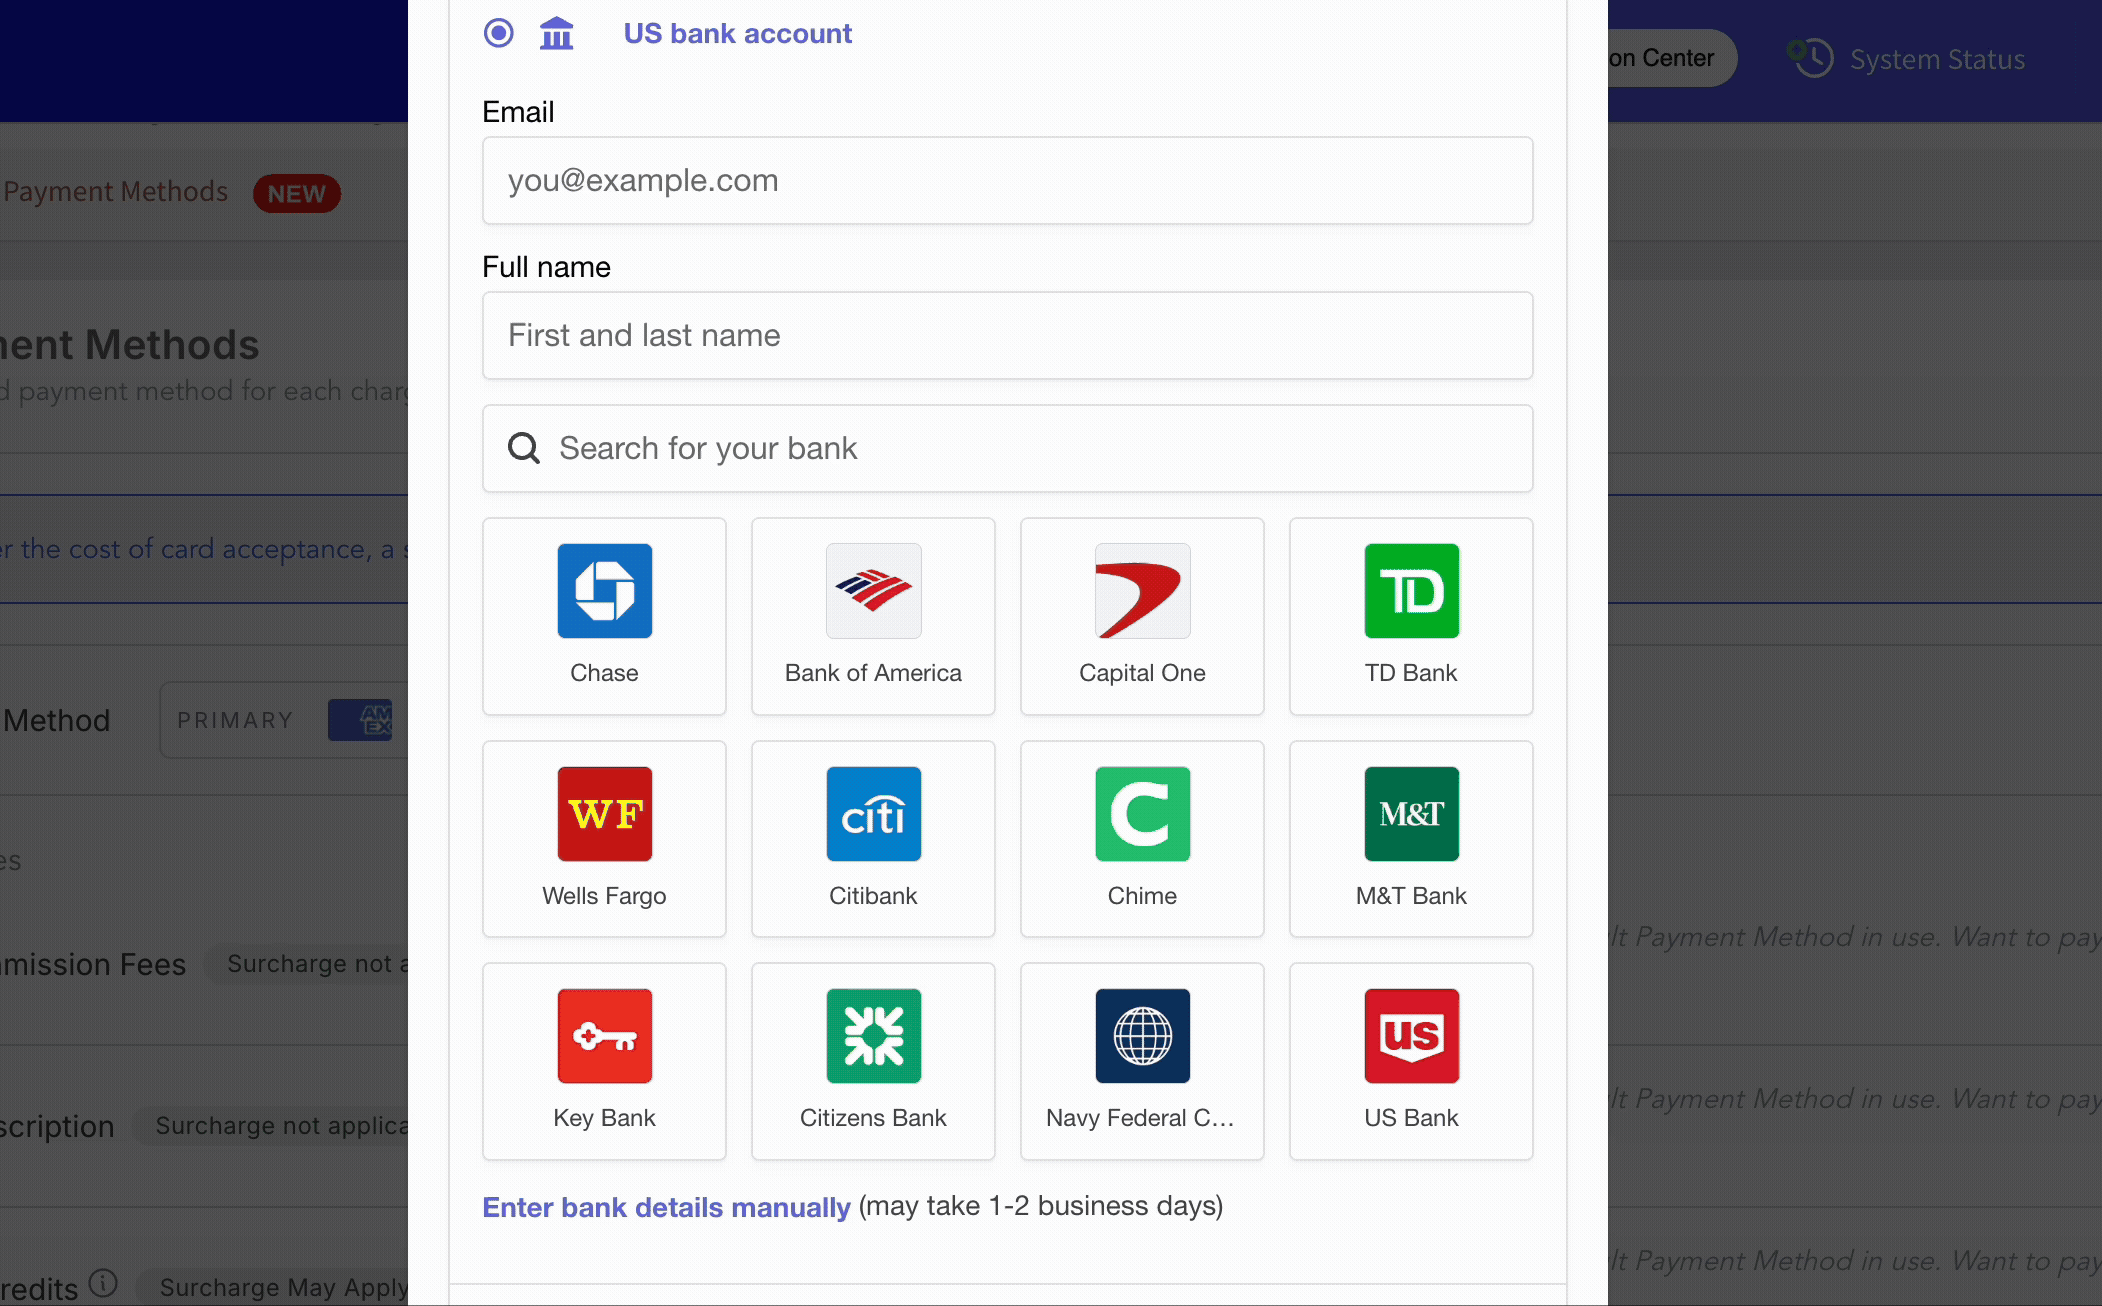Open Enter bank details manually link
2102x1306 pixels.
point(666,1207)
